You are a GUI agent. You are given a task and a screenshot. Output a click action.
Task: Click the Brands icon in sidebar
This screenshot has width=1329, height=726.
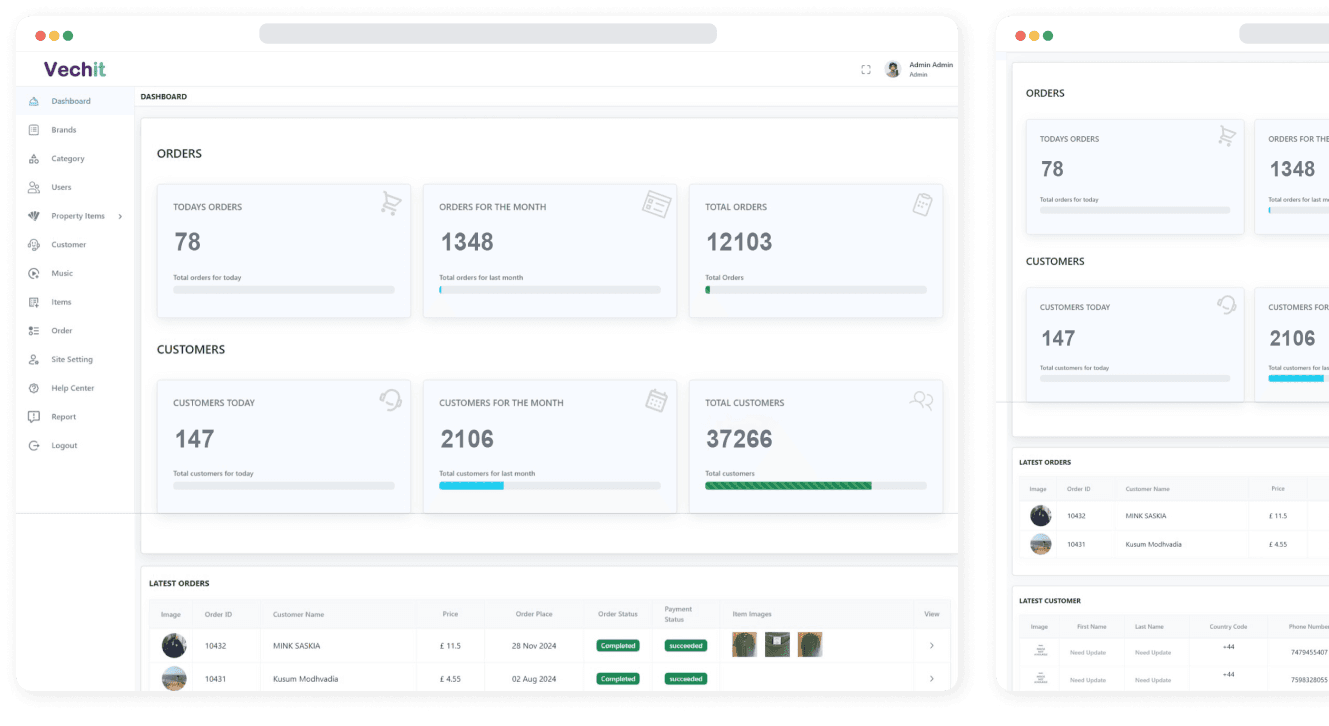pyautogui.click(x=34, y=130)
